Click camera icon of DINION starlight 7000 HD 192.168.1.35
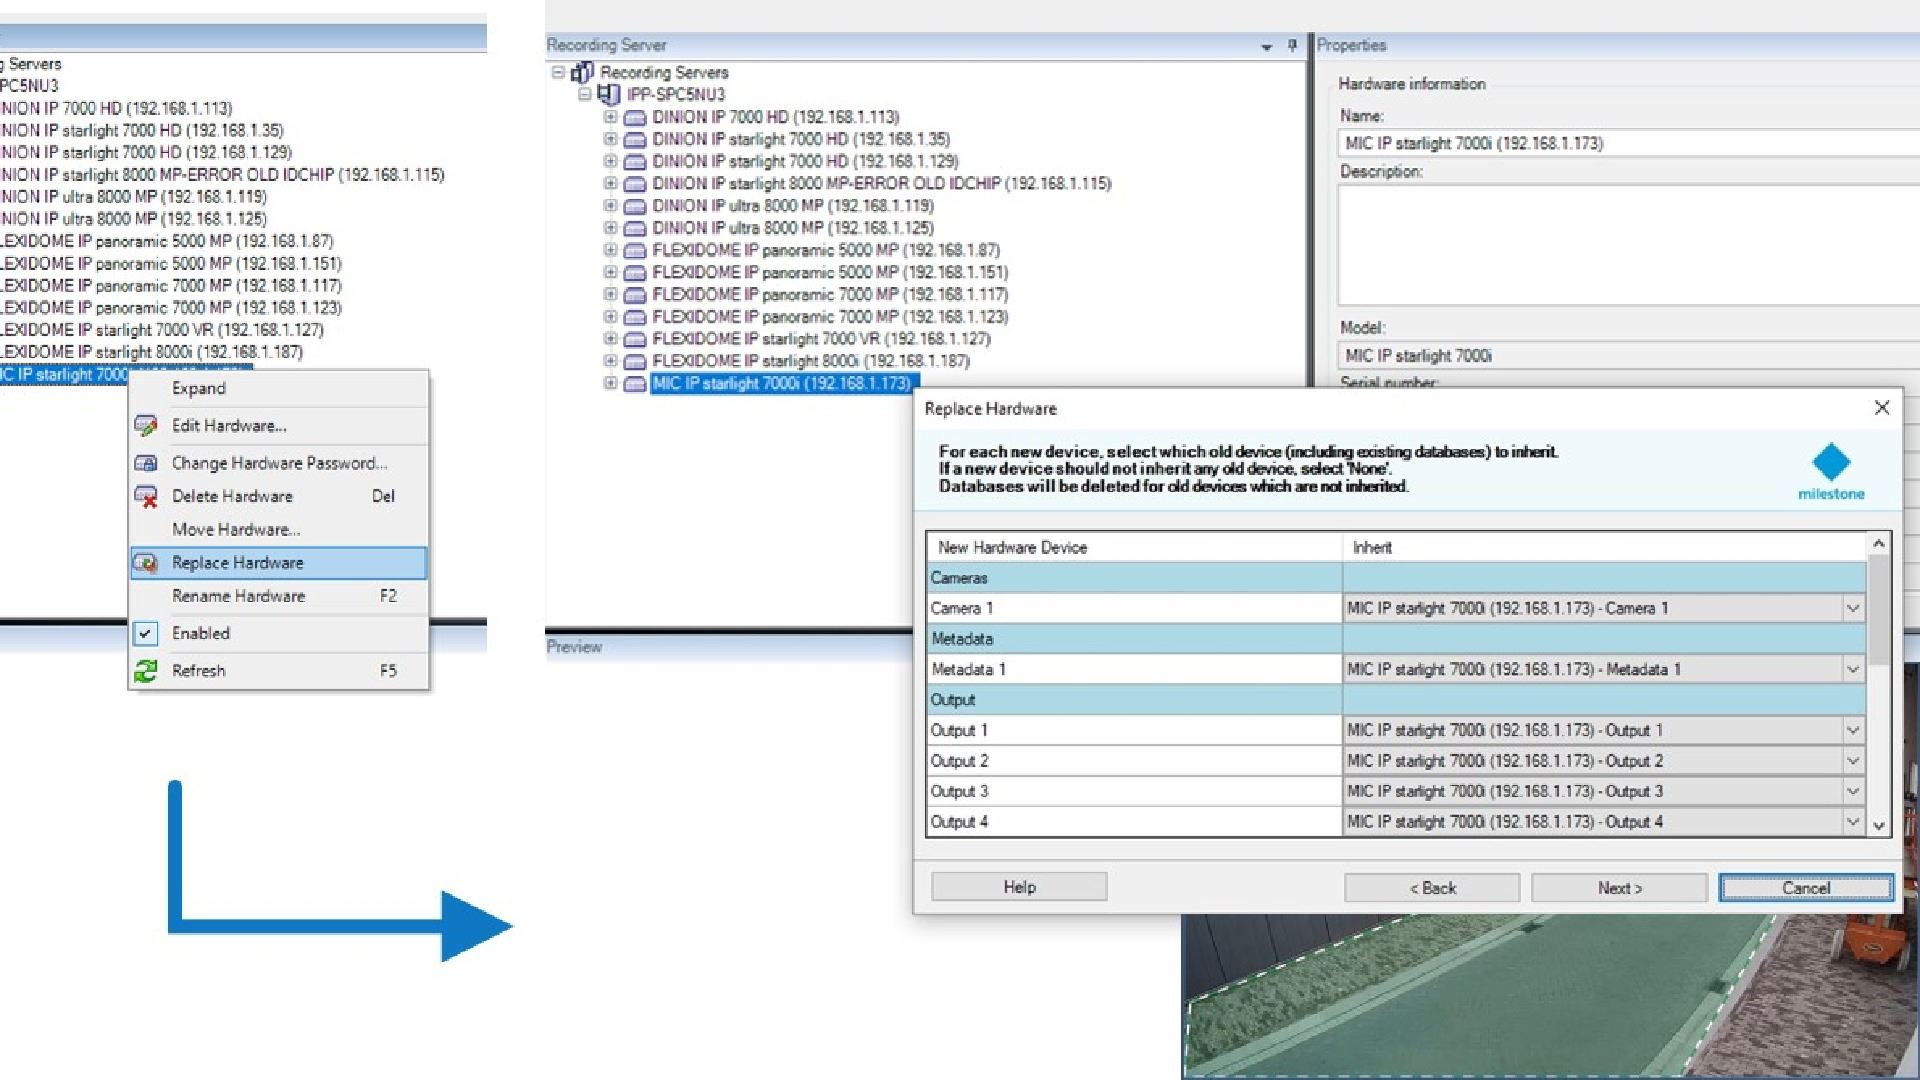The image size is (1920, 1080). tap(635, 140)
